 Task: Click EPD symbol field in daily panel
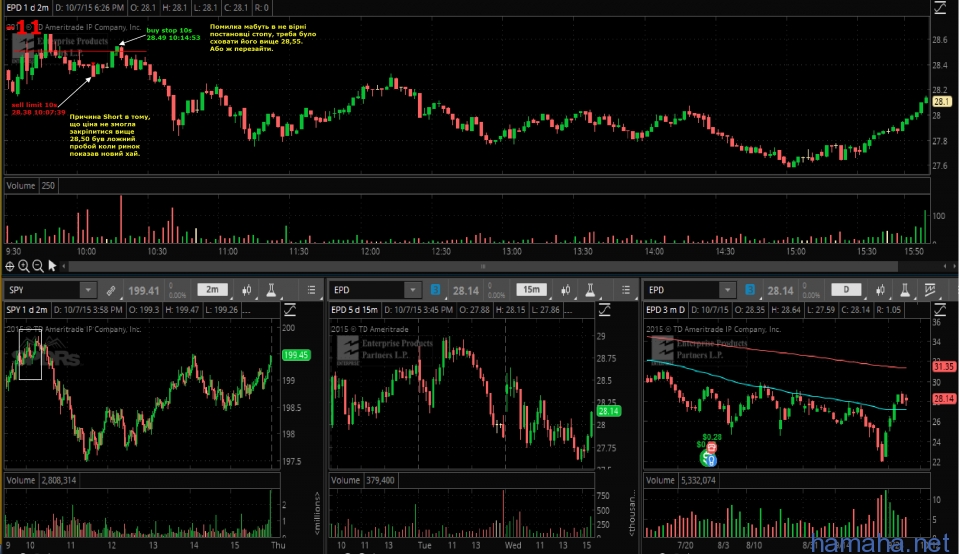[x=683, y=290]
